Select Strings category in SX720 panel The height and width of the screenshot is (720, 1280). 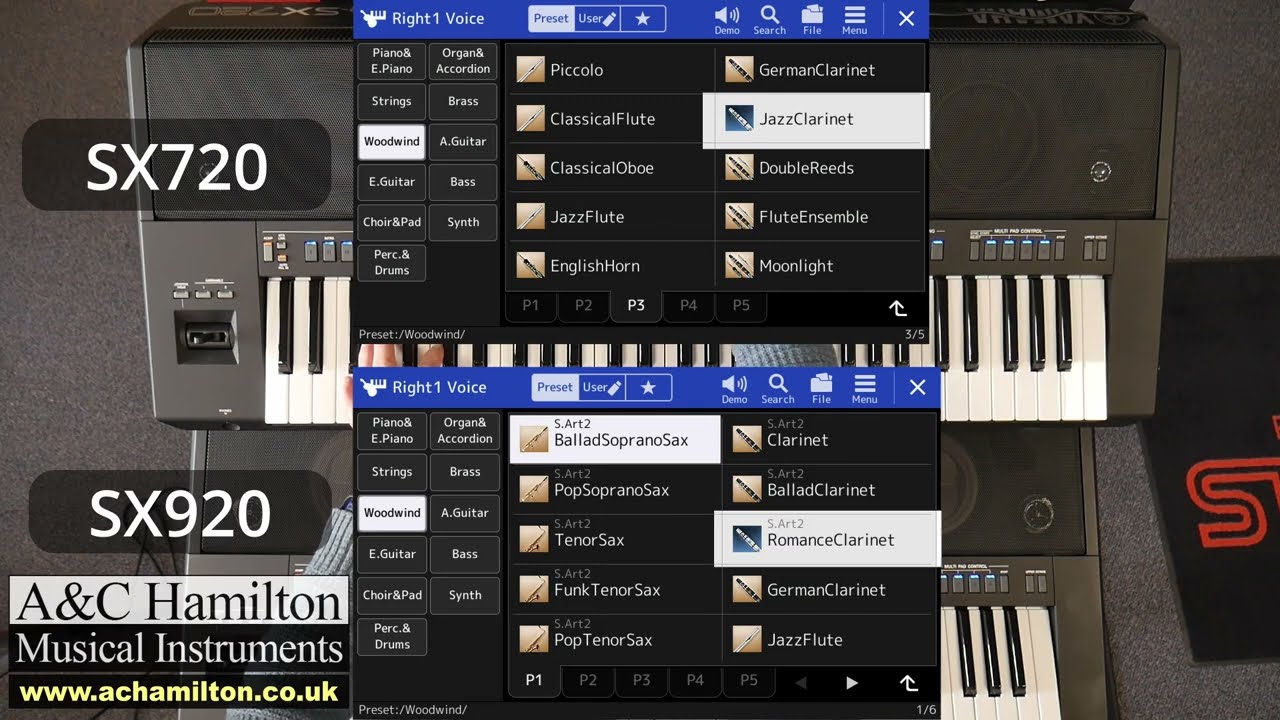(391, 101)
